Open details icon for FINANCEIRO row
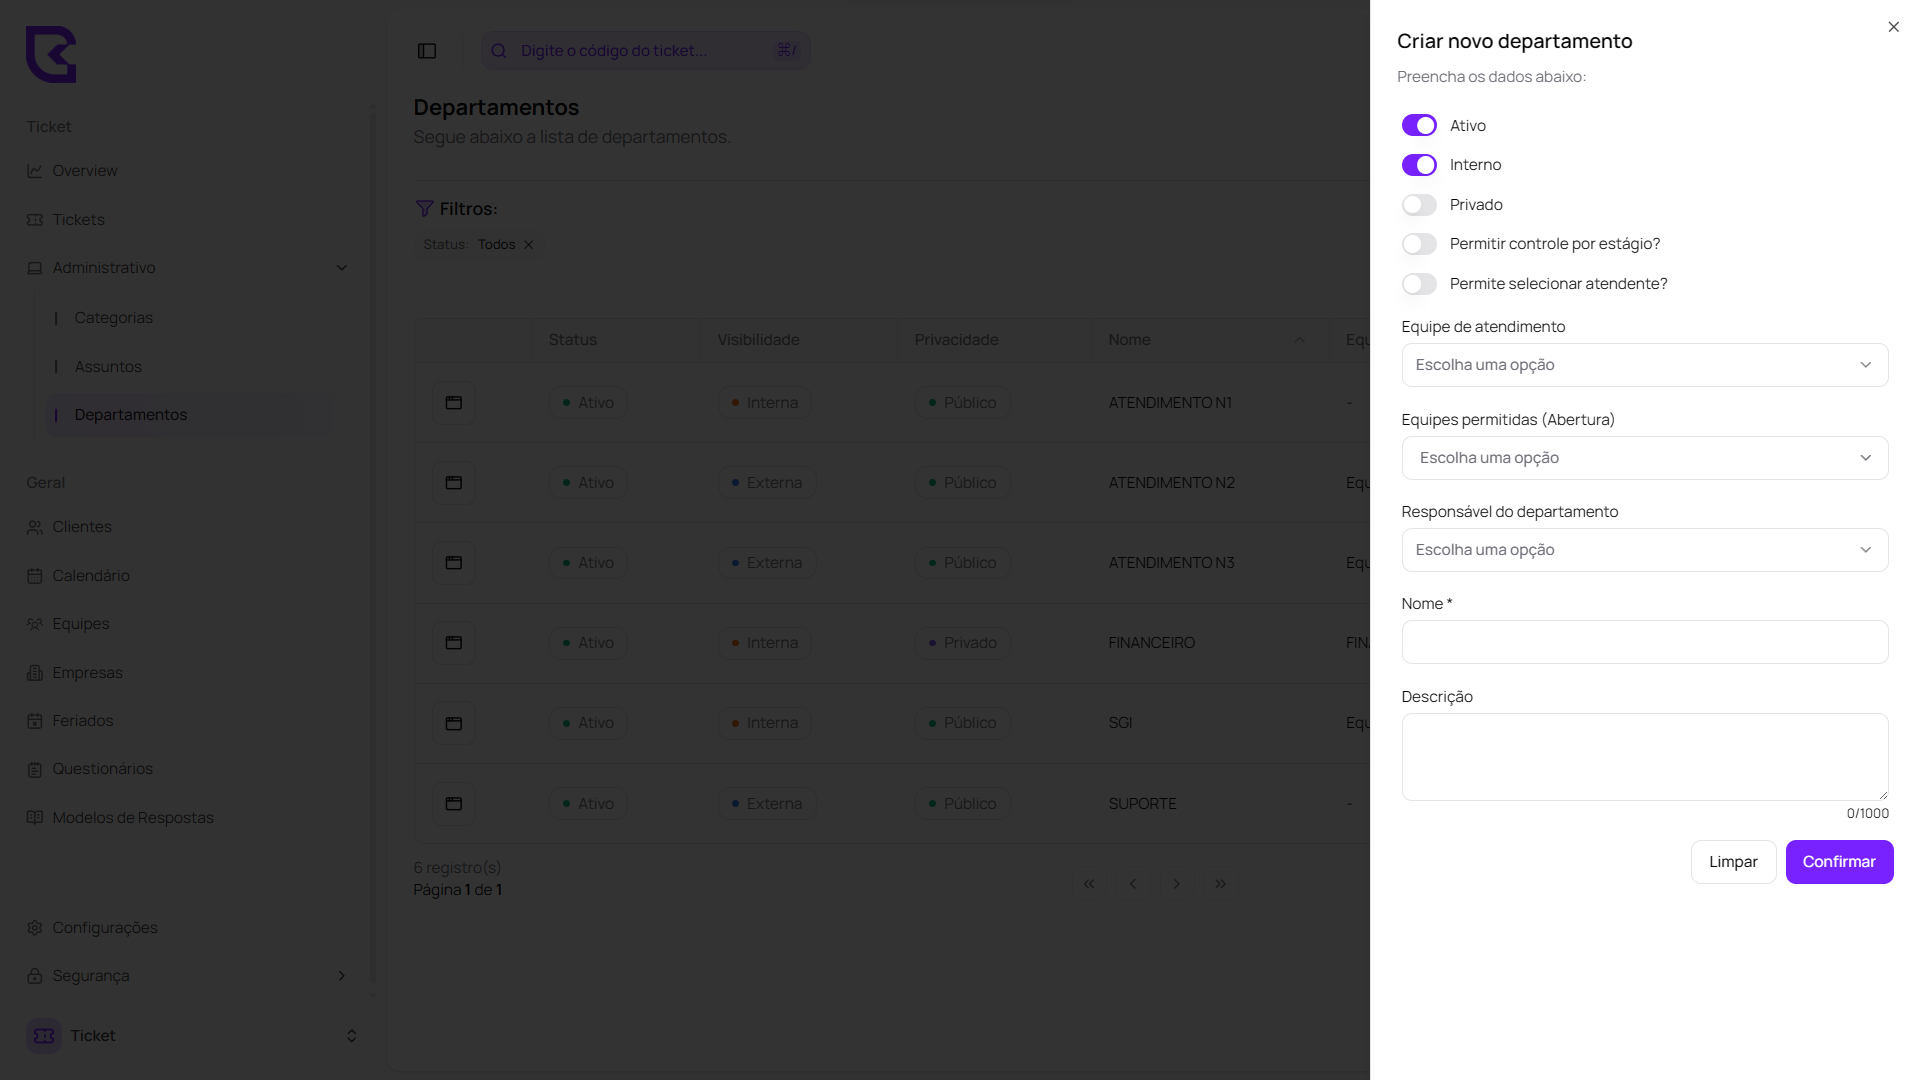The image size is (1920, 1080). pos(454,643)
